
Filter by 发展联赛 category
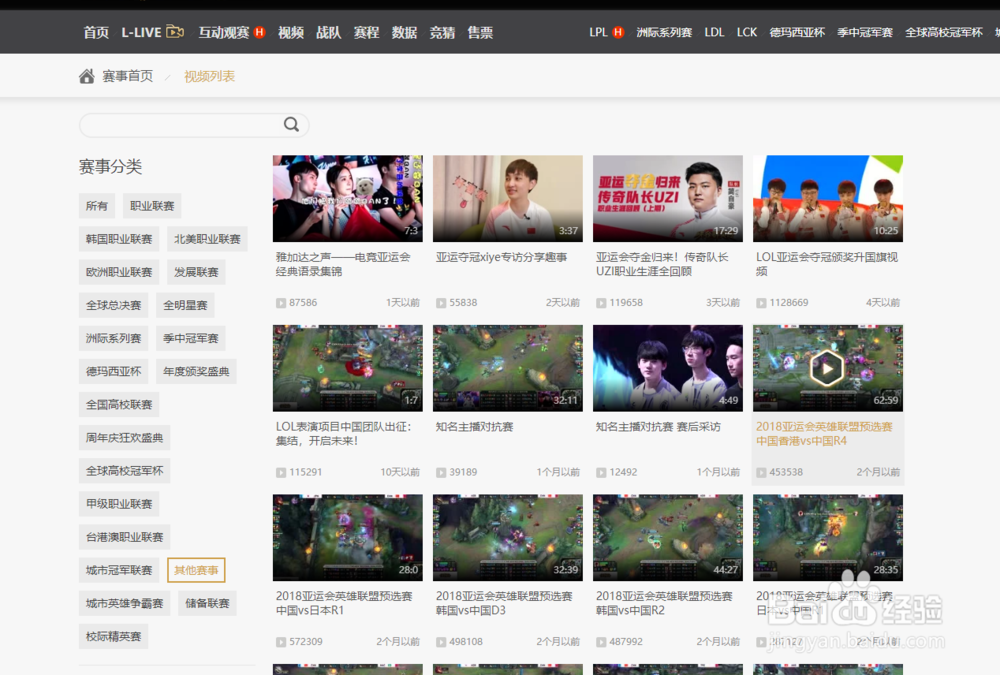click(196, 272)
